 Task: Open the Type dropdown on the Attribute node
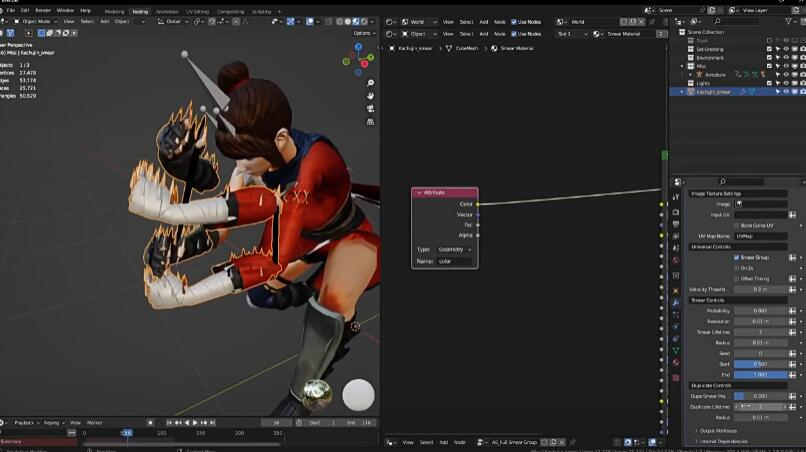coord(455,249)
